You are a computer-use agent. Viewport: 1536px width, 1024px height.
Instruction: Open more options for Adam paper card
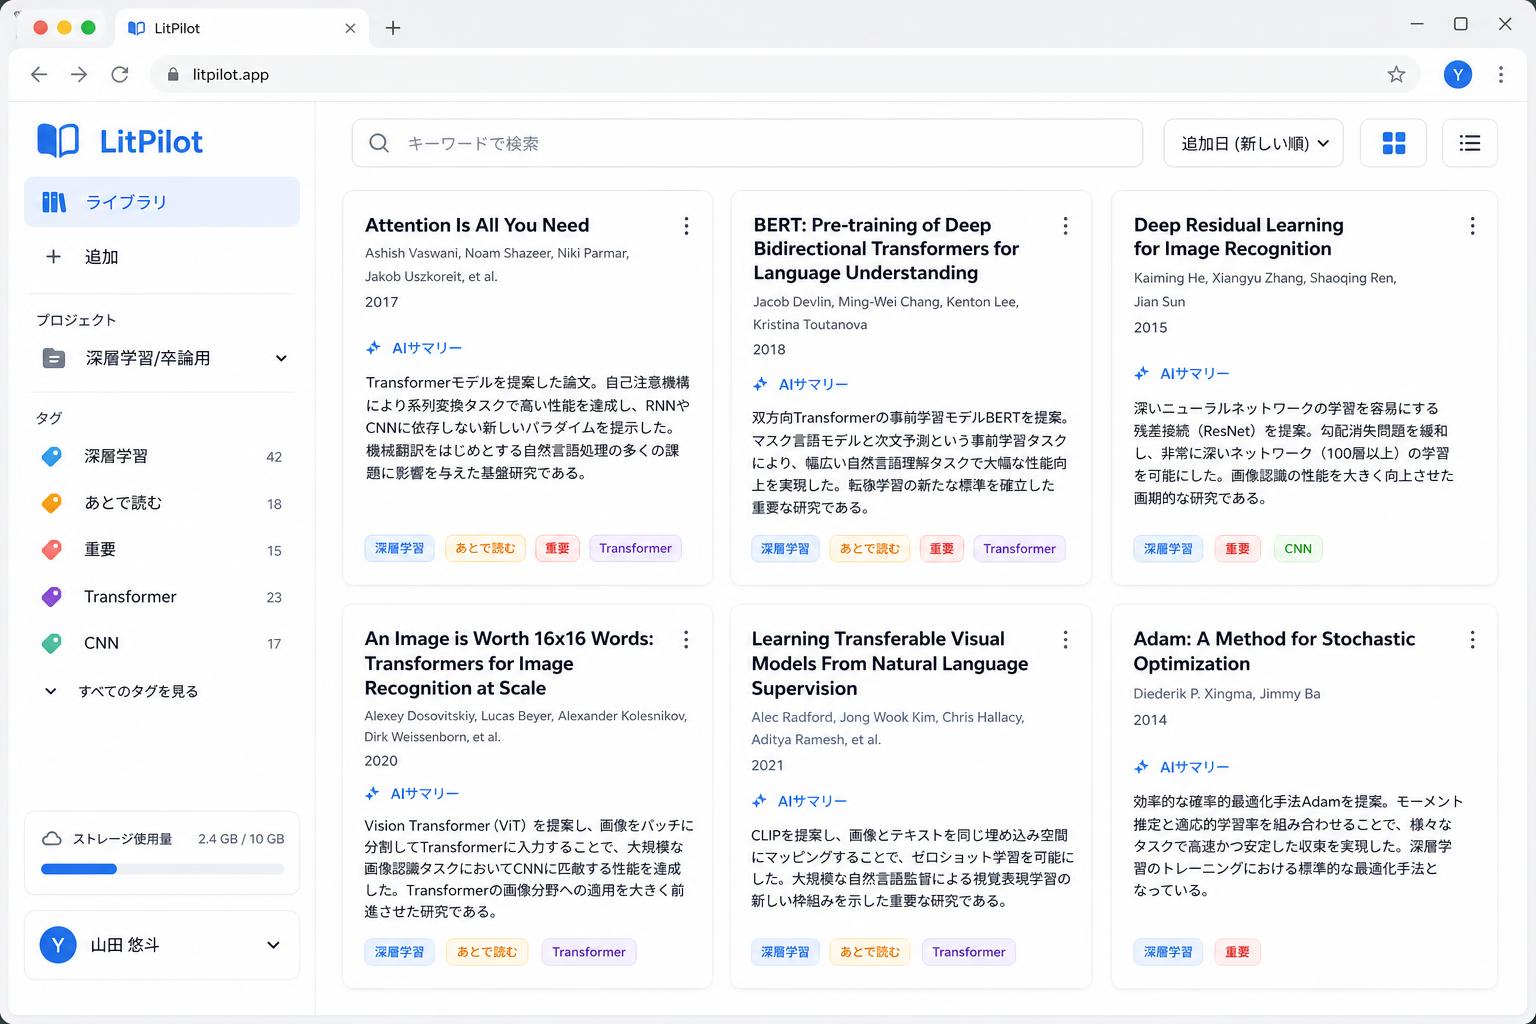[1472, 640]
